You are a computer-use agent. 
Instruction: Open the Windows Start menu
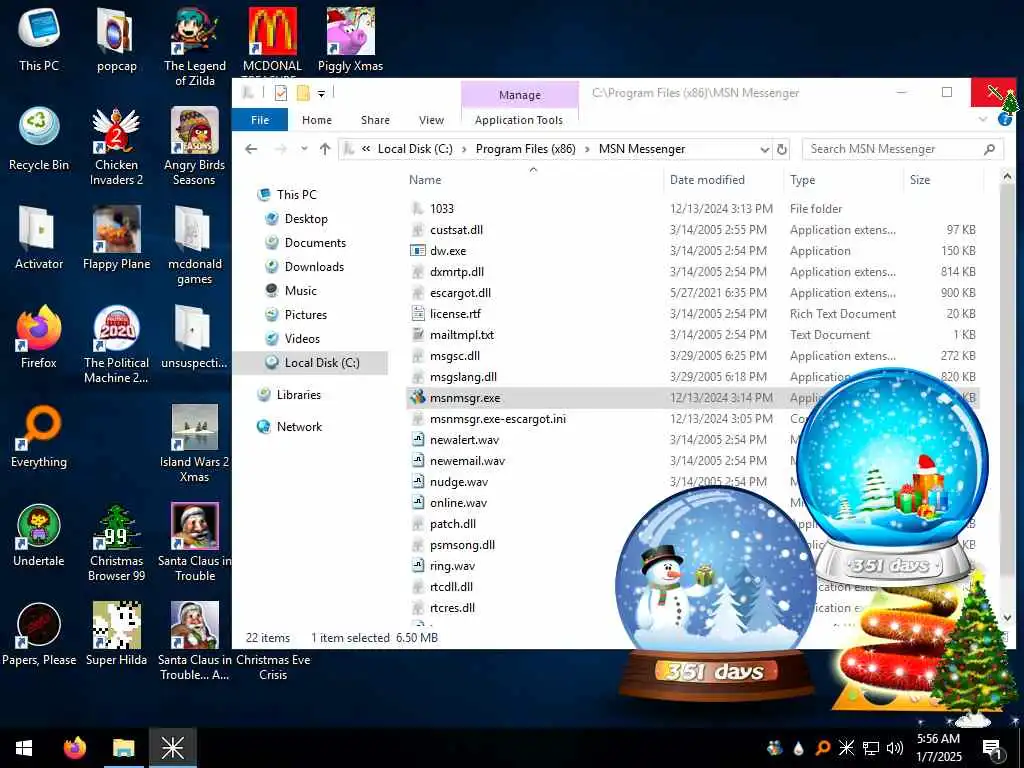pos(24,748)
